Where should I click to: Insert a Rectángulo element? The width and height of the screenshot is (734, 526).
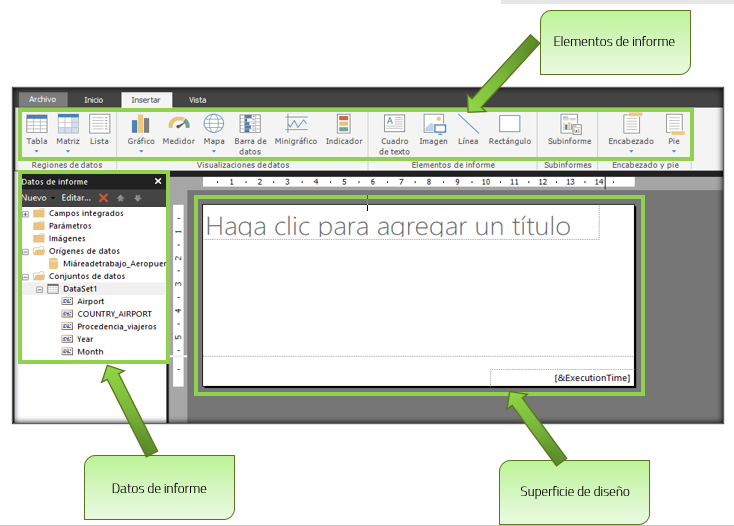pyautogui.click(x=510, y=130)
